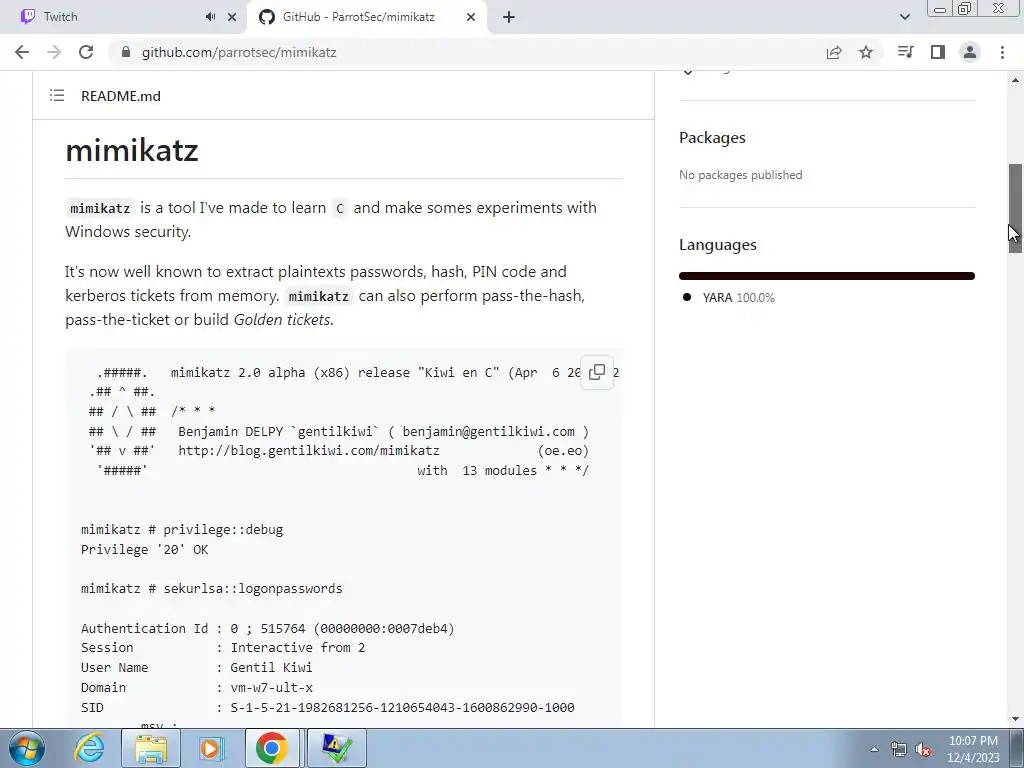Go back to the previous page
Screen dimensions: 1024x768
(x=22, y=52)
